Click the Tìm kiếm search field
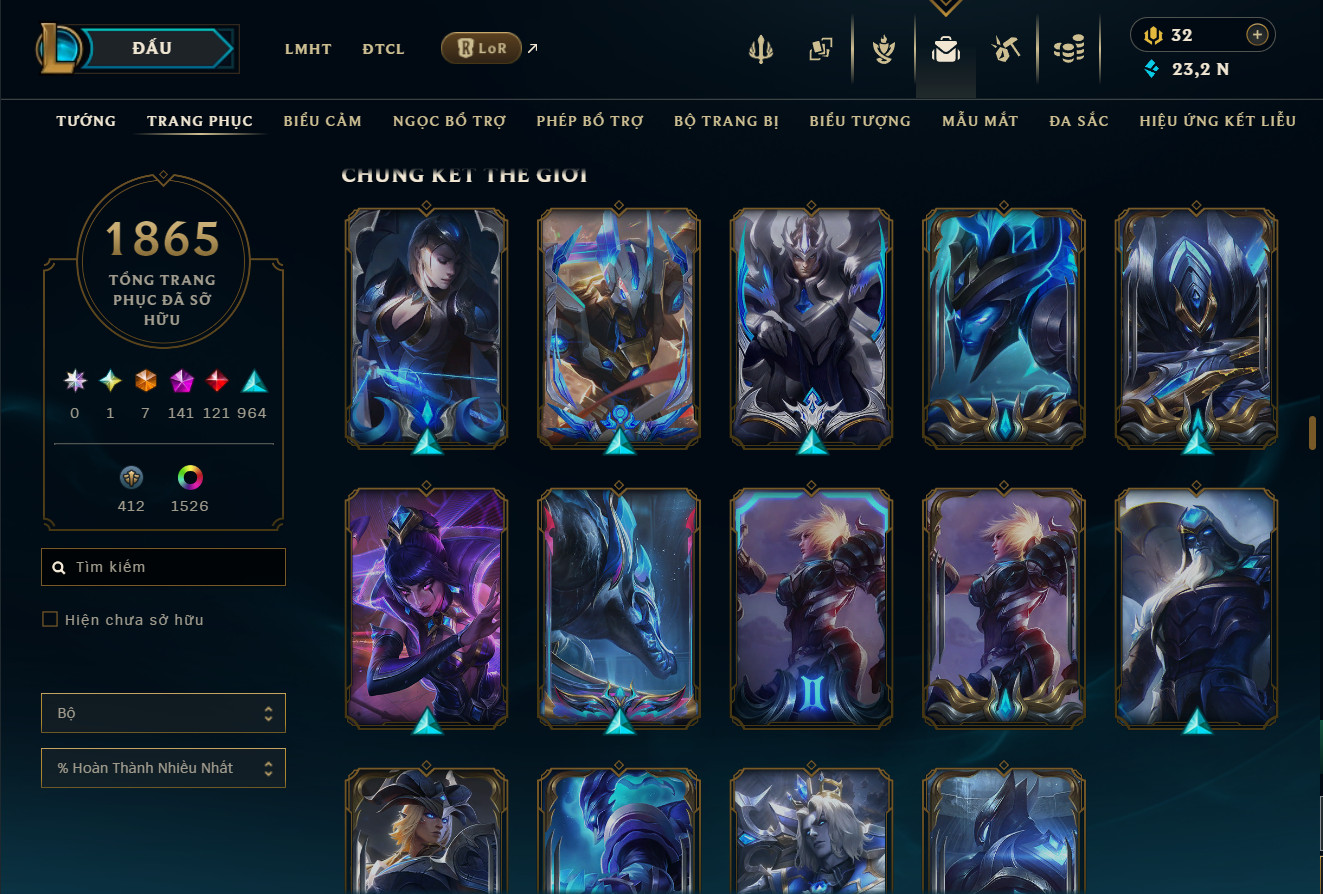The image size is (1323, 894). tap(163, 567)
